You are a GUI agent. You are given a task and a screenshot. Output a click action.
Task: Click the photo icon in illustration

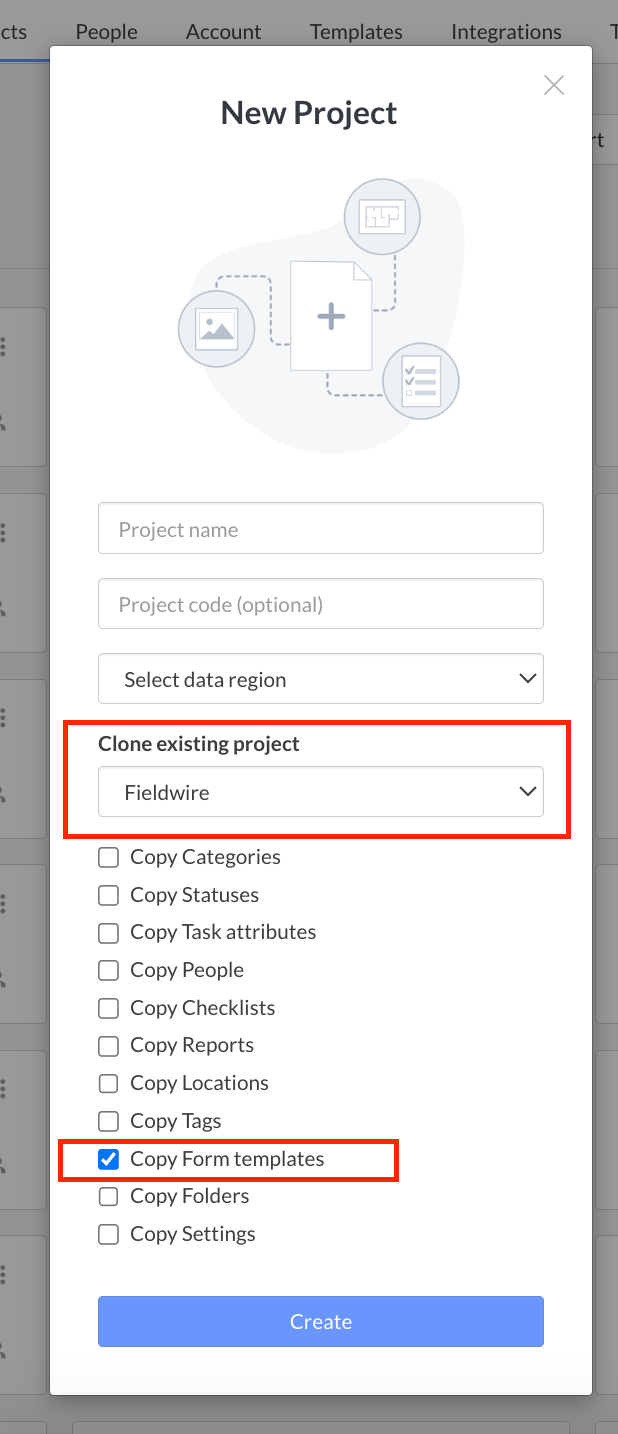pyautogui.click(x=216, y=328)
